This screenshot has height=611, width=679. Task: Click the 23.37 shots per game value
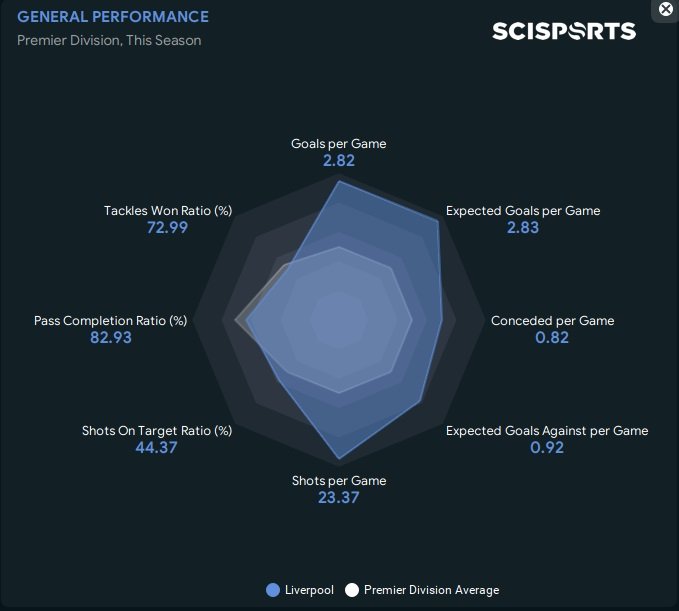tap(338, 497)
